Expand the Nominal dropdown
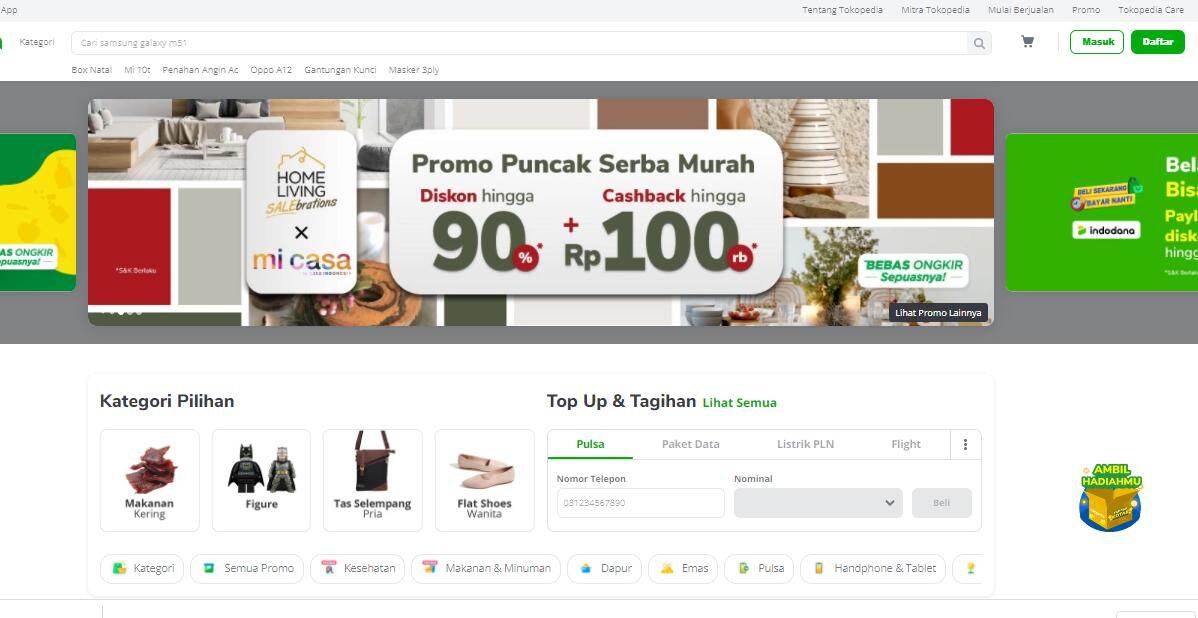Image resolution: width=1198 pixels, height=618 pixels. click(818, 503)
